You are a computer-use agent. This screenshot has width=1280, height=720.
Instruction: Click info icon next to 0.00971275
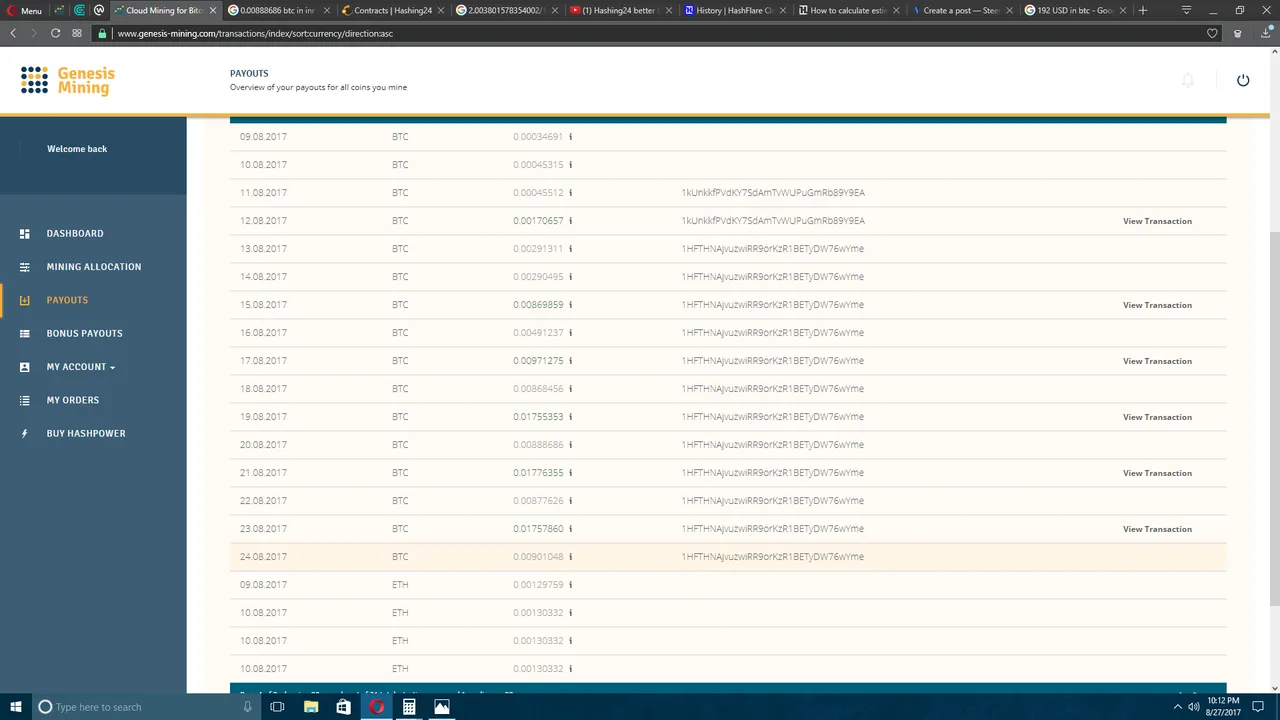pos(571,361)
